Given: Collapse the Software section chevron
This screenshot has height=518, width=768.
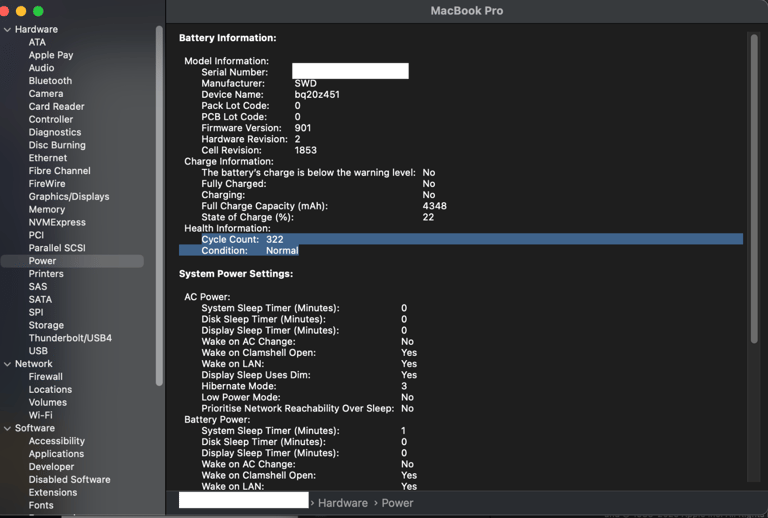Looking at the screenshot, I should 7,428.
